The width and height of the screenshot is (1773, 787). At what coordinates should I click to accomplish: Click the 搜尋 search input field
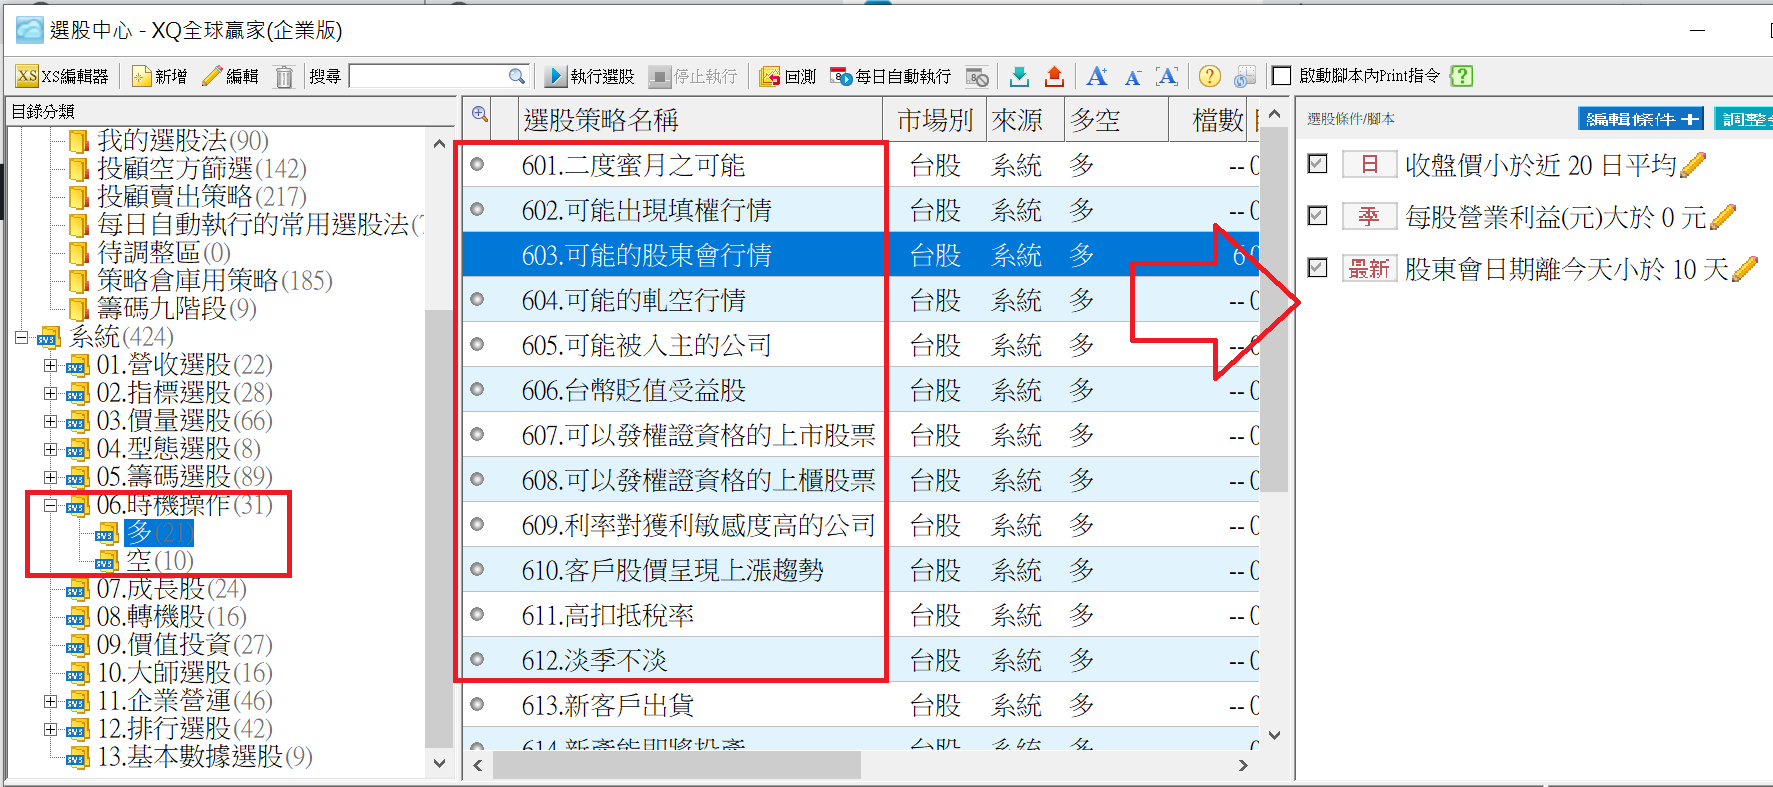pyautogui.click(x=430, y=76)
